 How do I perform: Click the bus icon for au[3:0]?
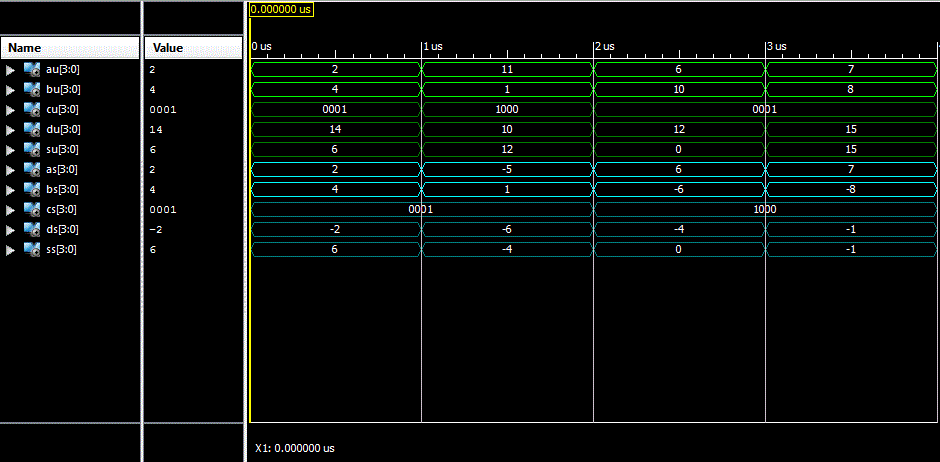click(x=31, y=70)
